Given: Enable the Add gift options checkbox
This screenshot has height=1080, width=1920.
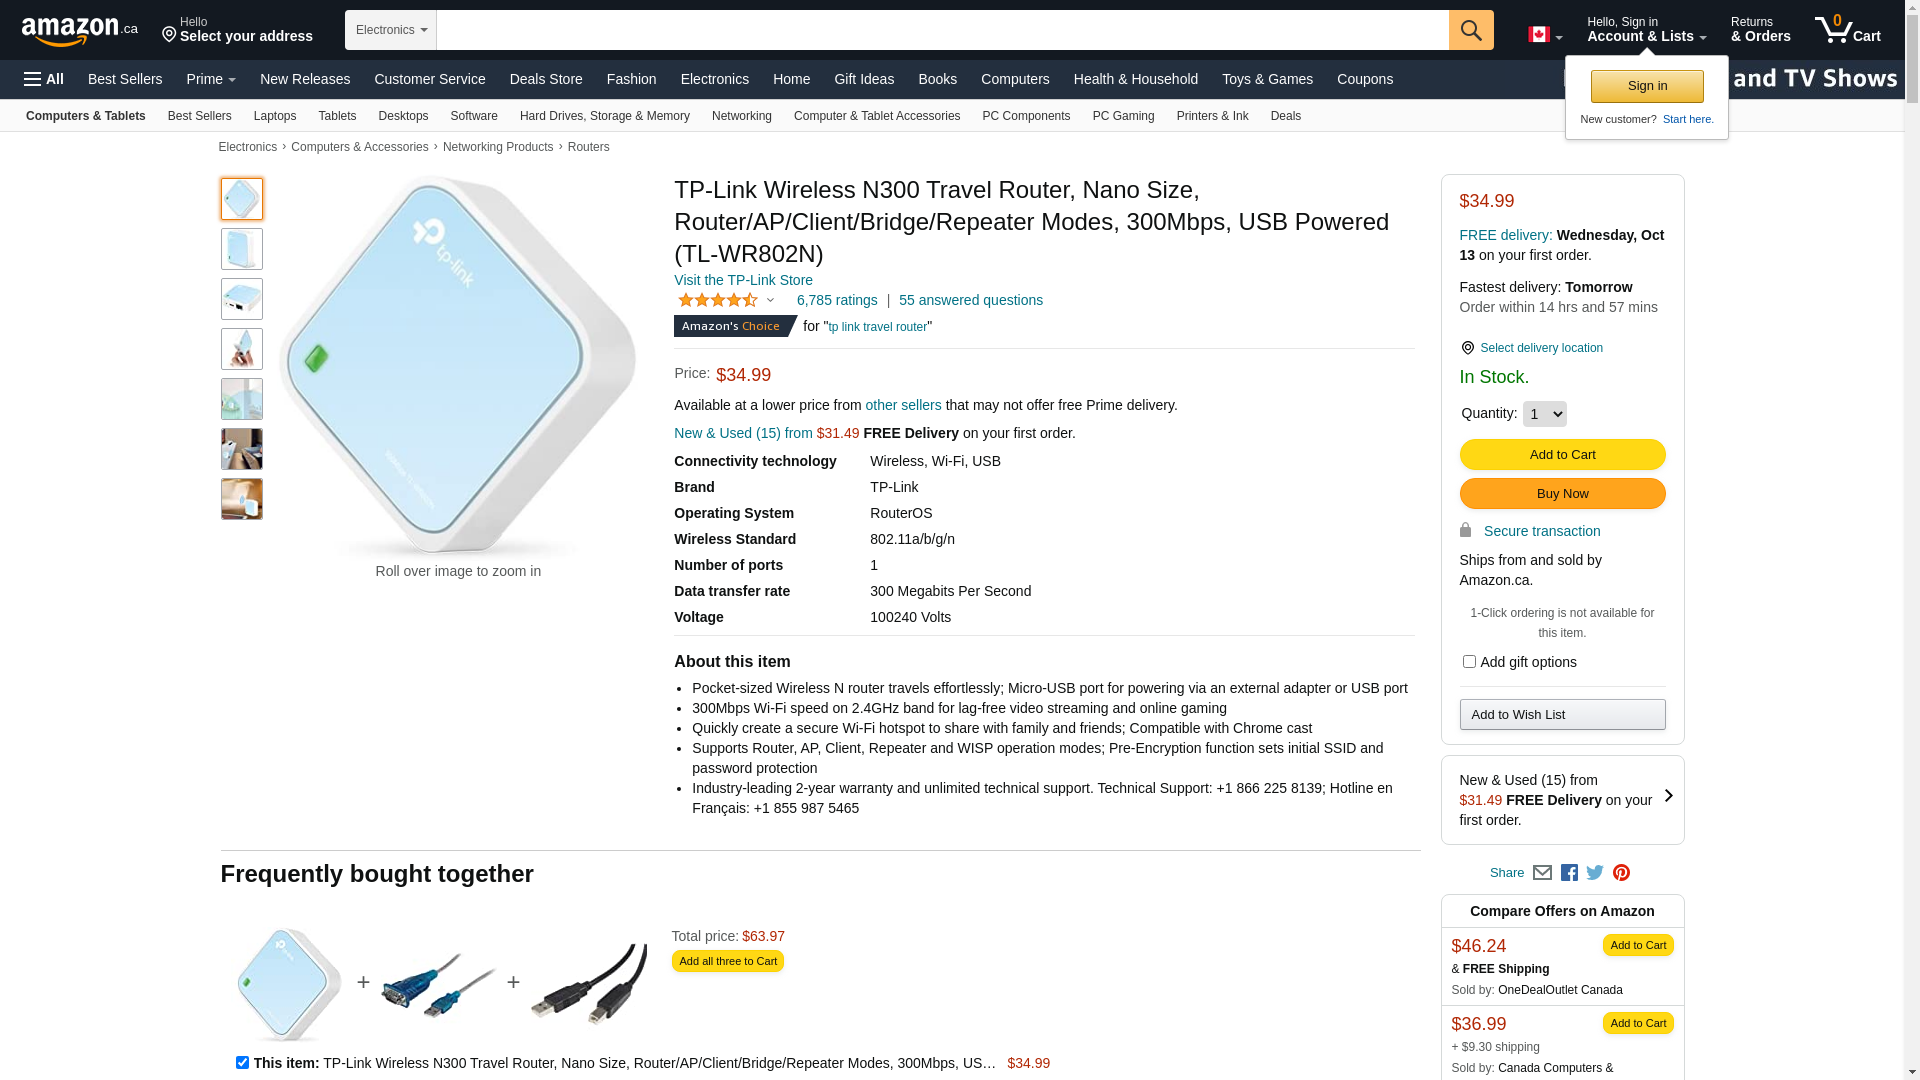Looking at the screenshot, I should point(1469,662).
